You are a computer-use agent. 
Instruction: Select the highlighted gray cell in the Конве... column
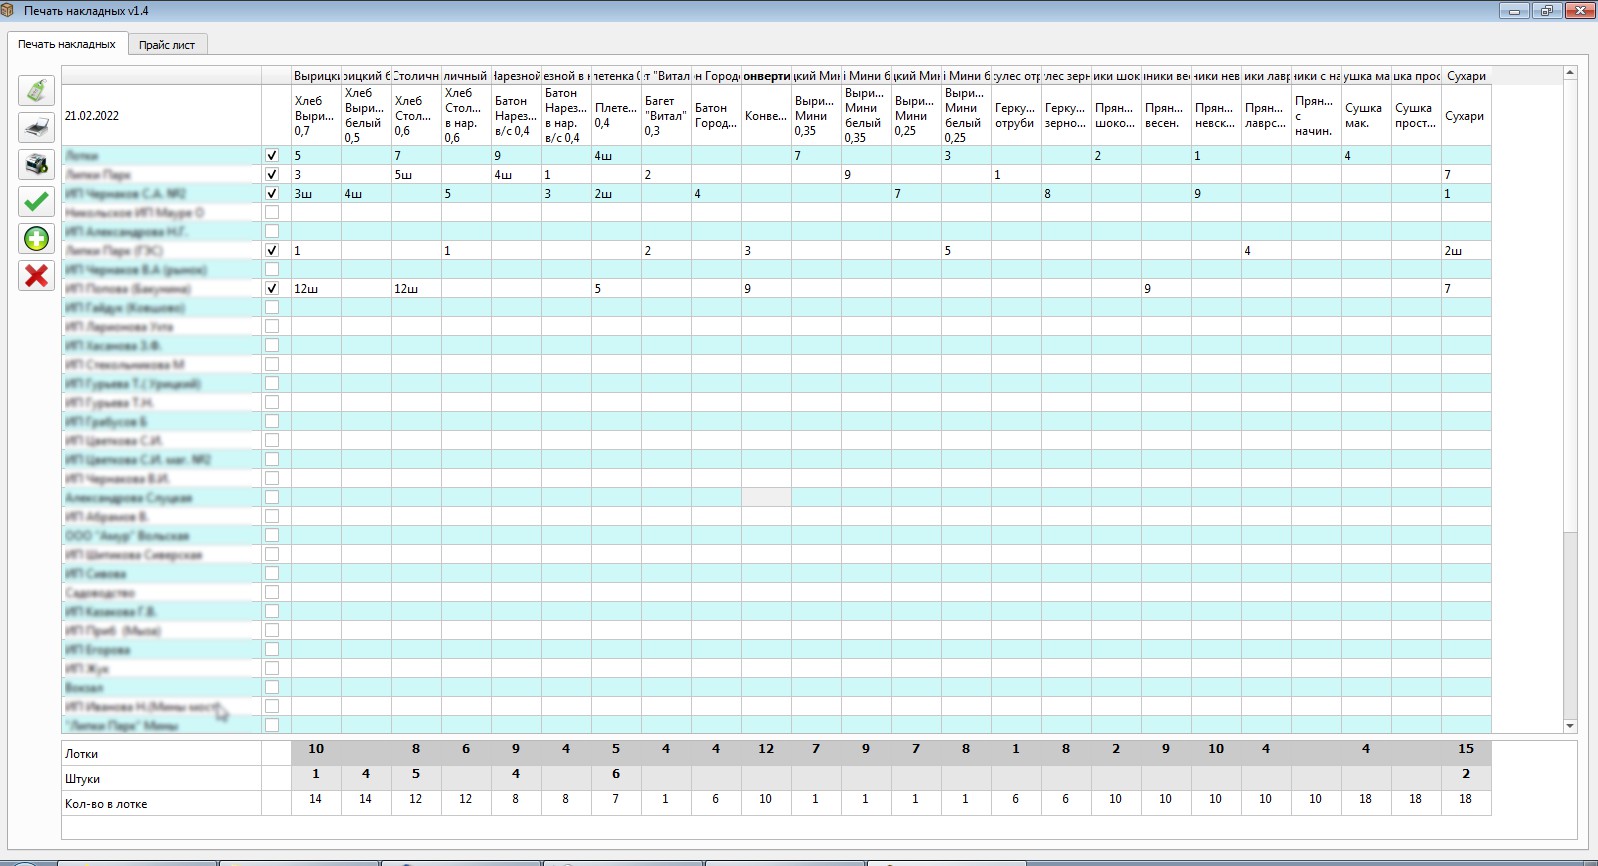[x=766, y=497]
